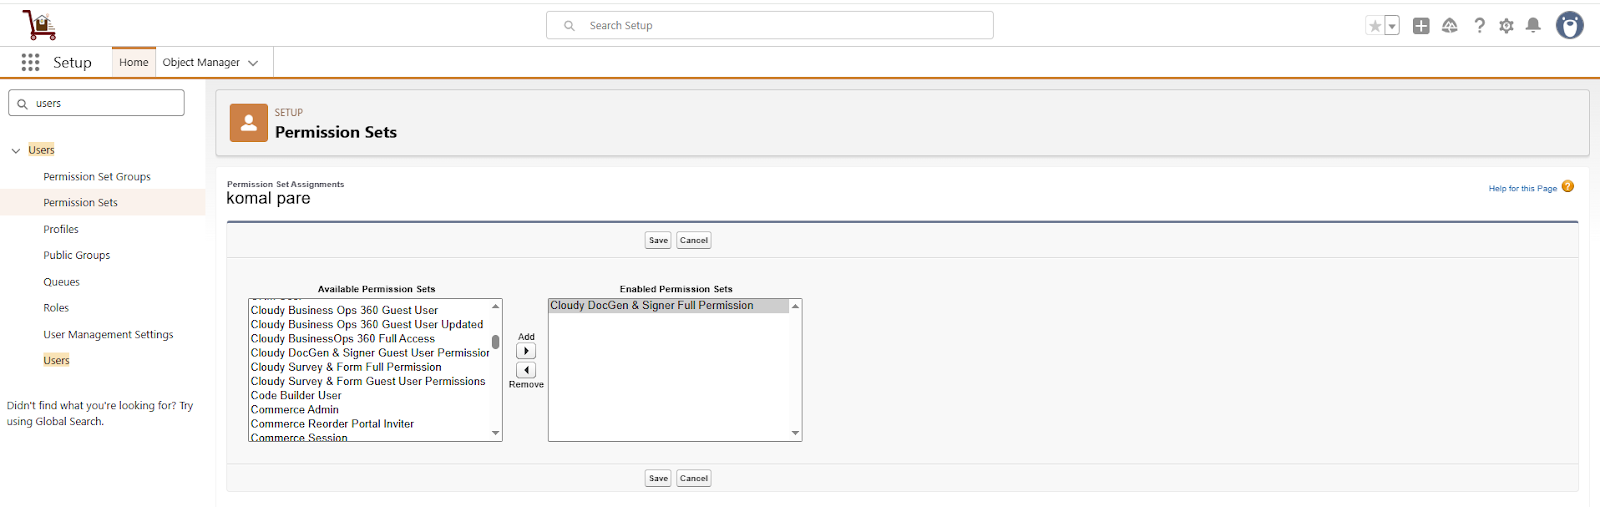Select Code Builder User in available list
Image resolution: width=1600 pixels, height=507 pixels.
click(x=296, y=395)
